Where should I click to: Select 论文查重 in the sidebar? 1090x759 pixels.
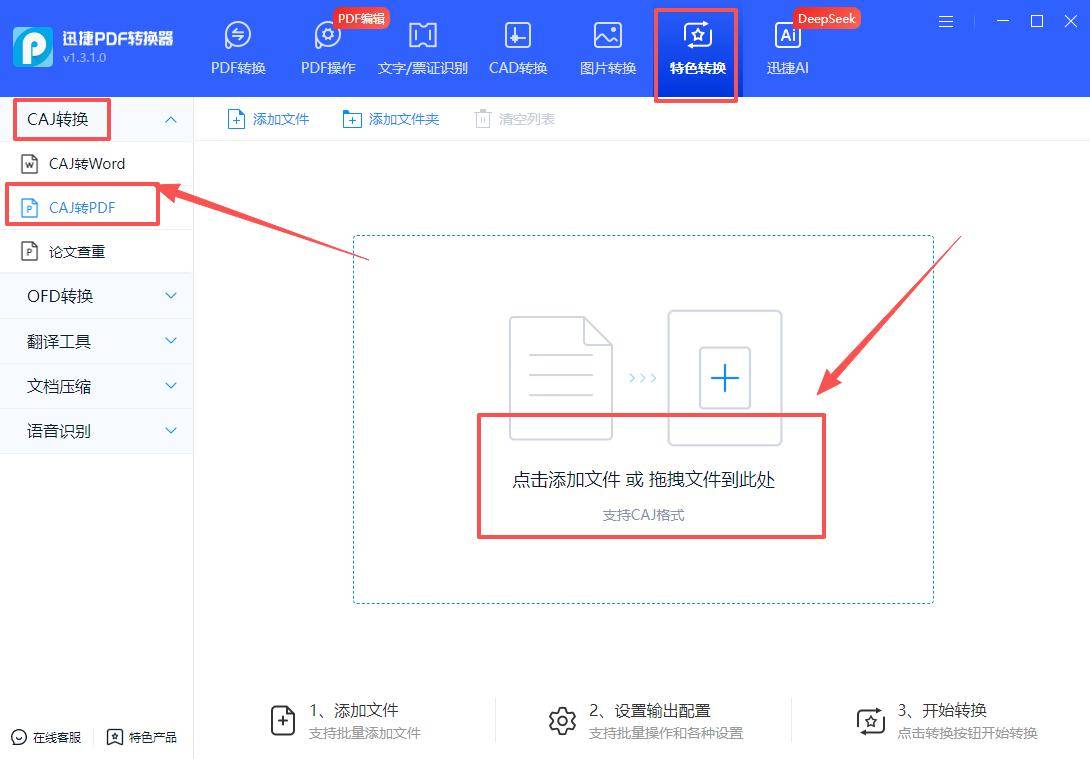click(x=80, y=251)
